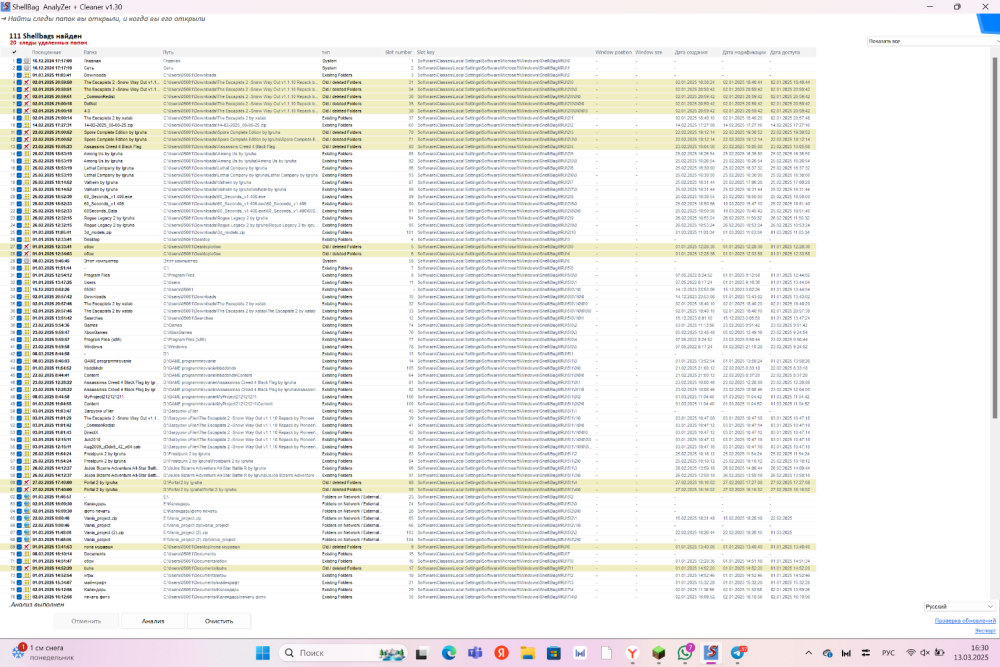This screenshot has height=667, width=1000.
Task: Open Microsoft Edge from the taskbar
Action: pos(448,652)
